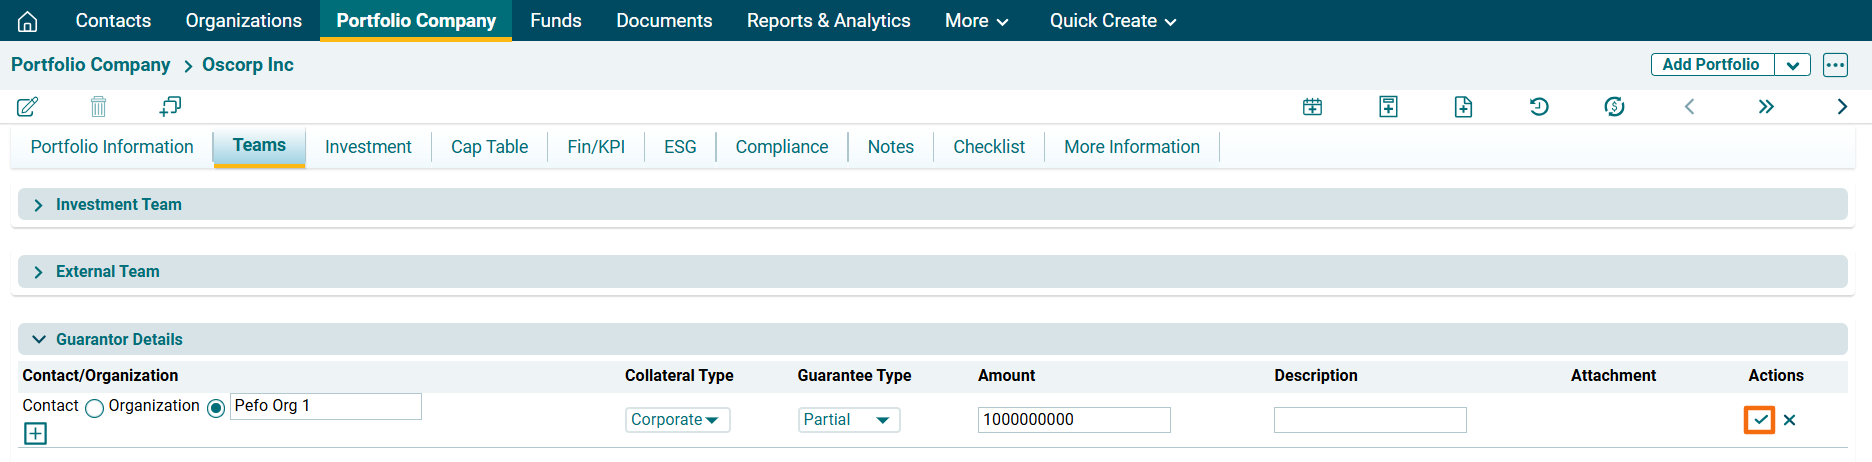The image size is (1872, 462).
Task: Open the Guarantee Type dropdown
Action: point(848,420)
